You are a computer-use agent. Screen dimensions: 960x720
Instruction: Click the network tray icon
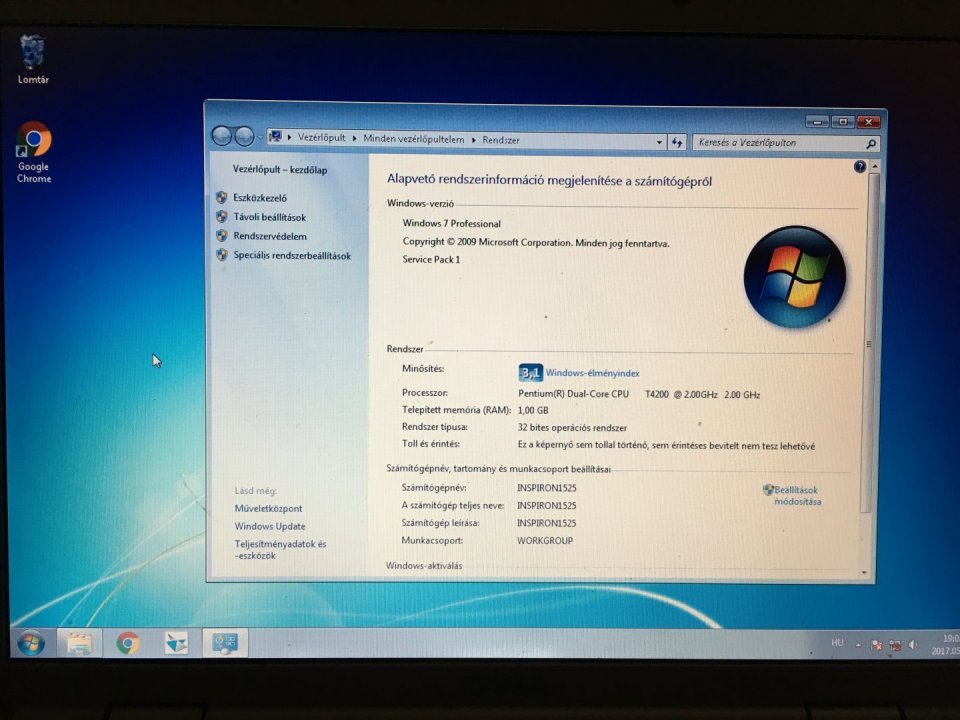[895, 645]
